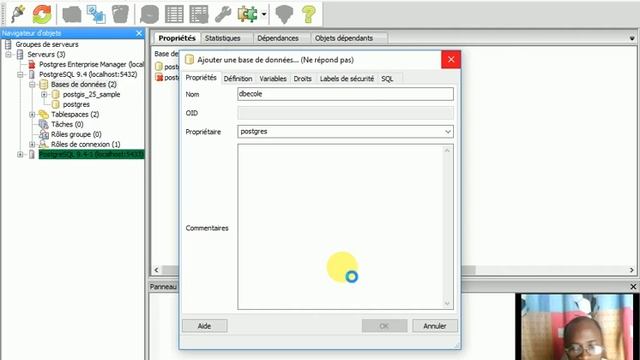The image size is (640, 360).
Task: Close the bottom Panneau pane
Action: [633, 287]
